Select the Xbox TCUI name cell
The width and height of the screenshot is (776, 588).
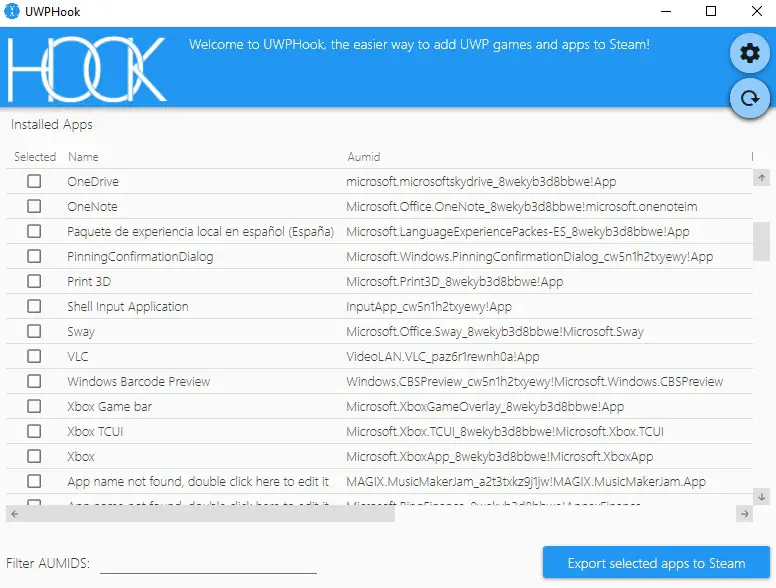tap(95, 432)
